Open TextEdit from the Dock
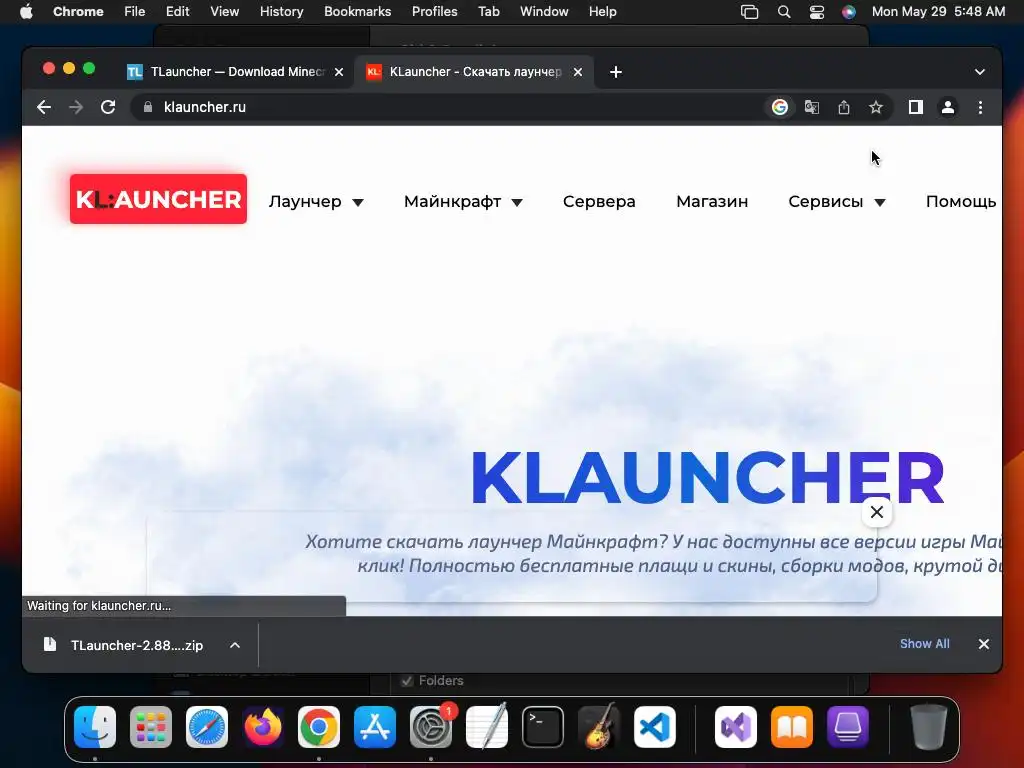 point(487,727)
